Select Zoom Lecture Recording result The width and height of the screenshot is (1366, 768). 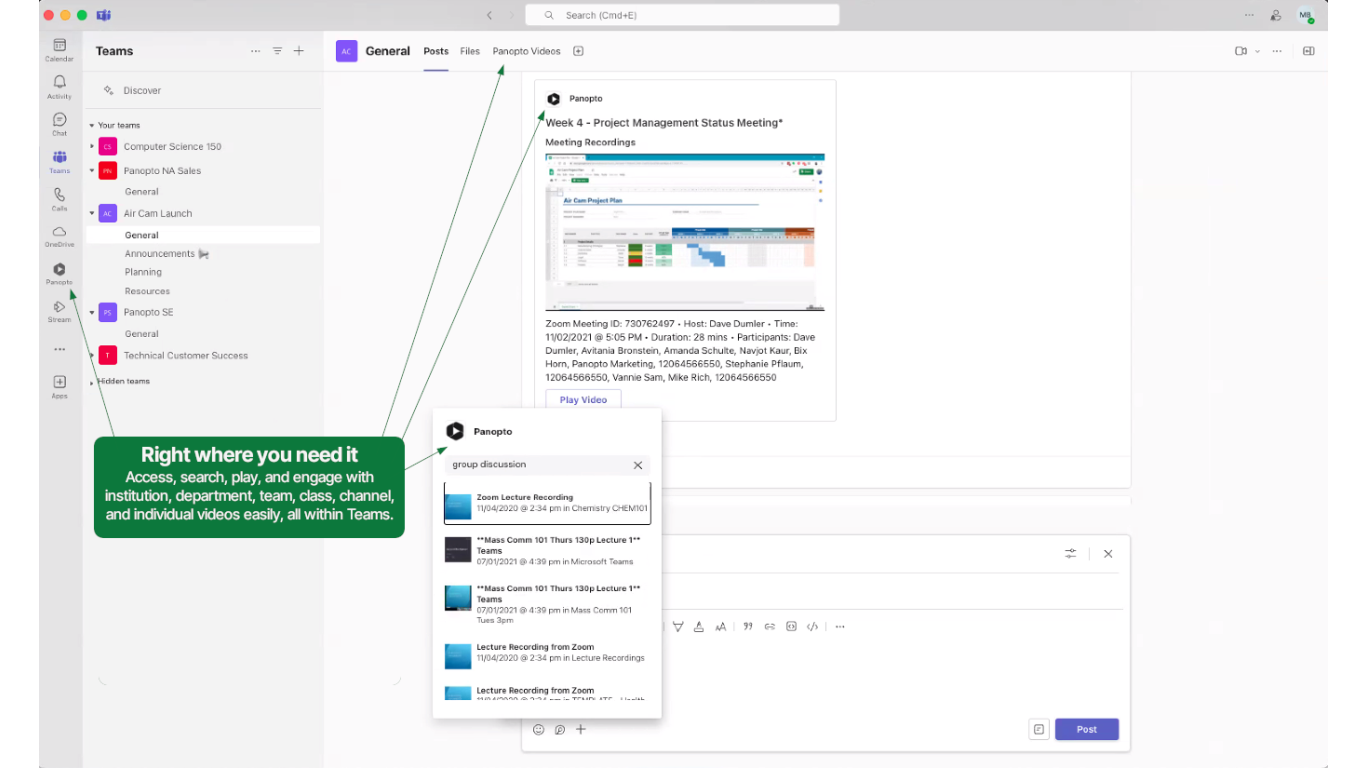tap(547, 504)
